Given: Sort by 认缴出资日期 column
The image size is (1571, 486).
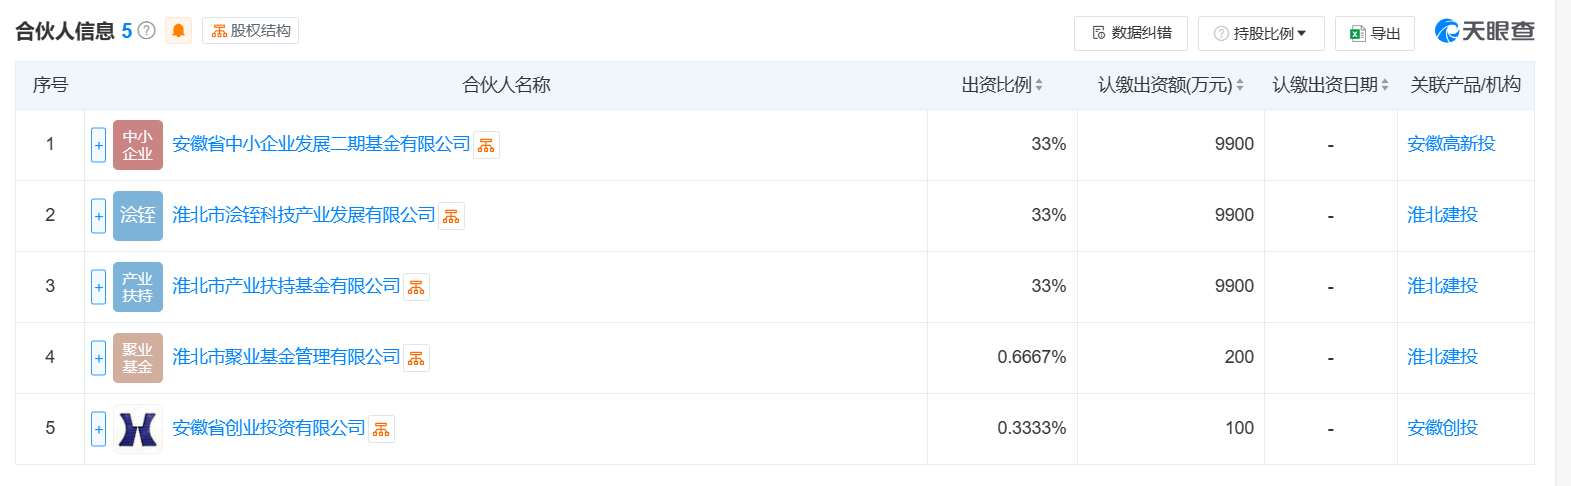Looking at the screenshot, I should pyautogui.click(x=1330, y=85).
